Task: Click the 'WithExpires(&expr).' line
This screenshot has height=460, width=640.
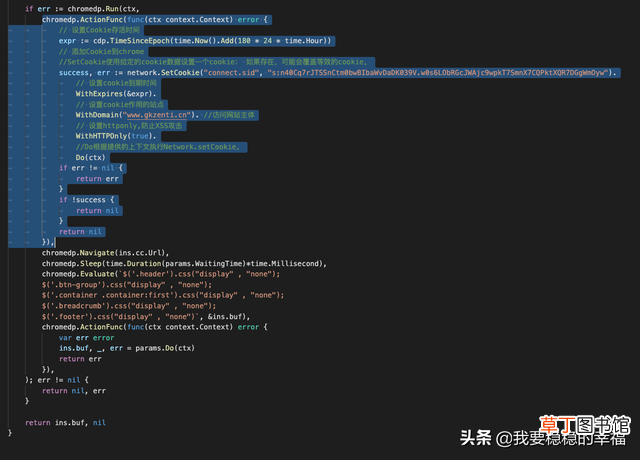Action: tap(116, 94)
